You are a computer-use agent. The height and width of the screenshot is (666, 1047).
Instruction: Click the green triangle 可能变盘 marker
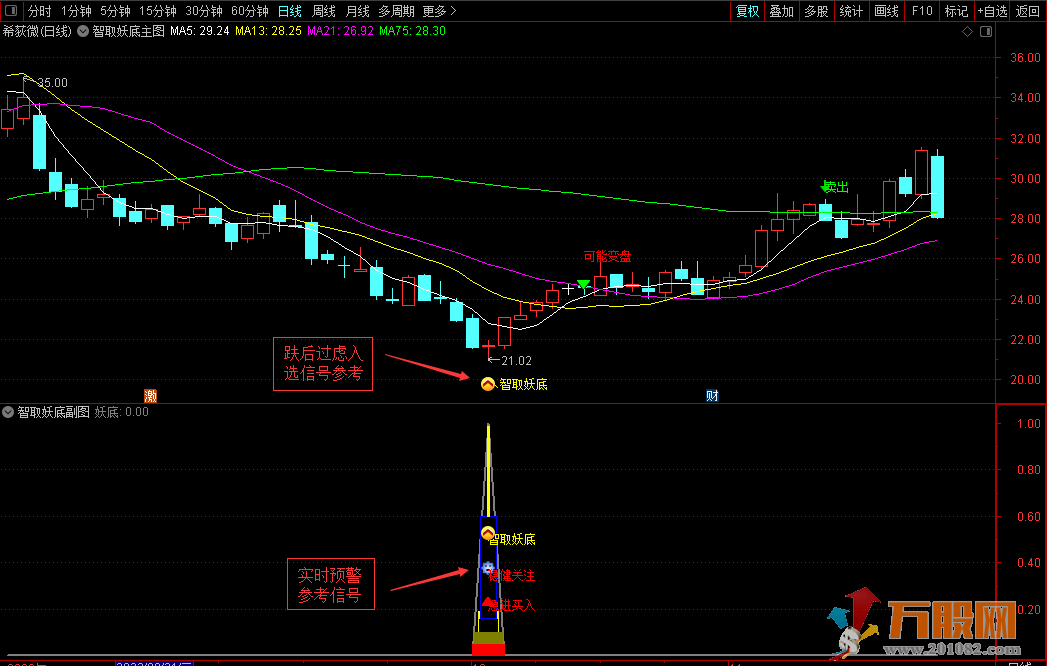coord(583,285)
